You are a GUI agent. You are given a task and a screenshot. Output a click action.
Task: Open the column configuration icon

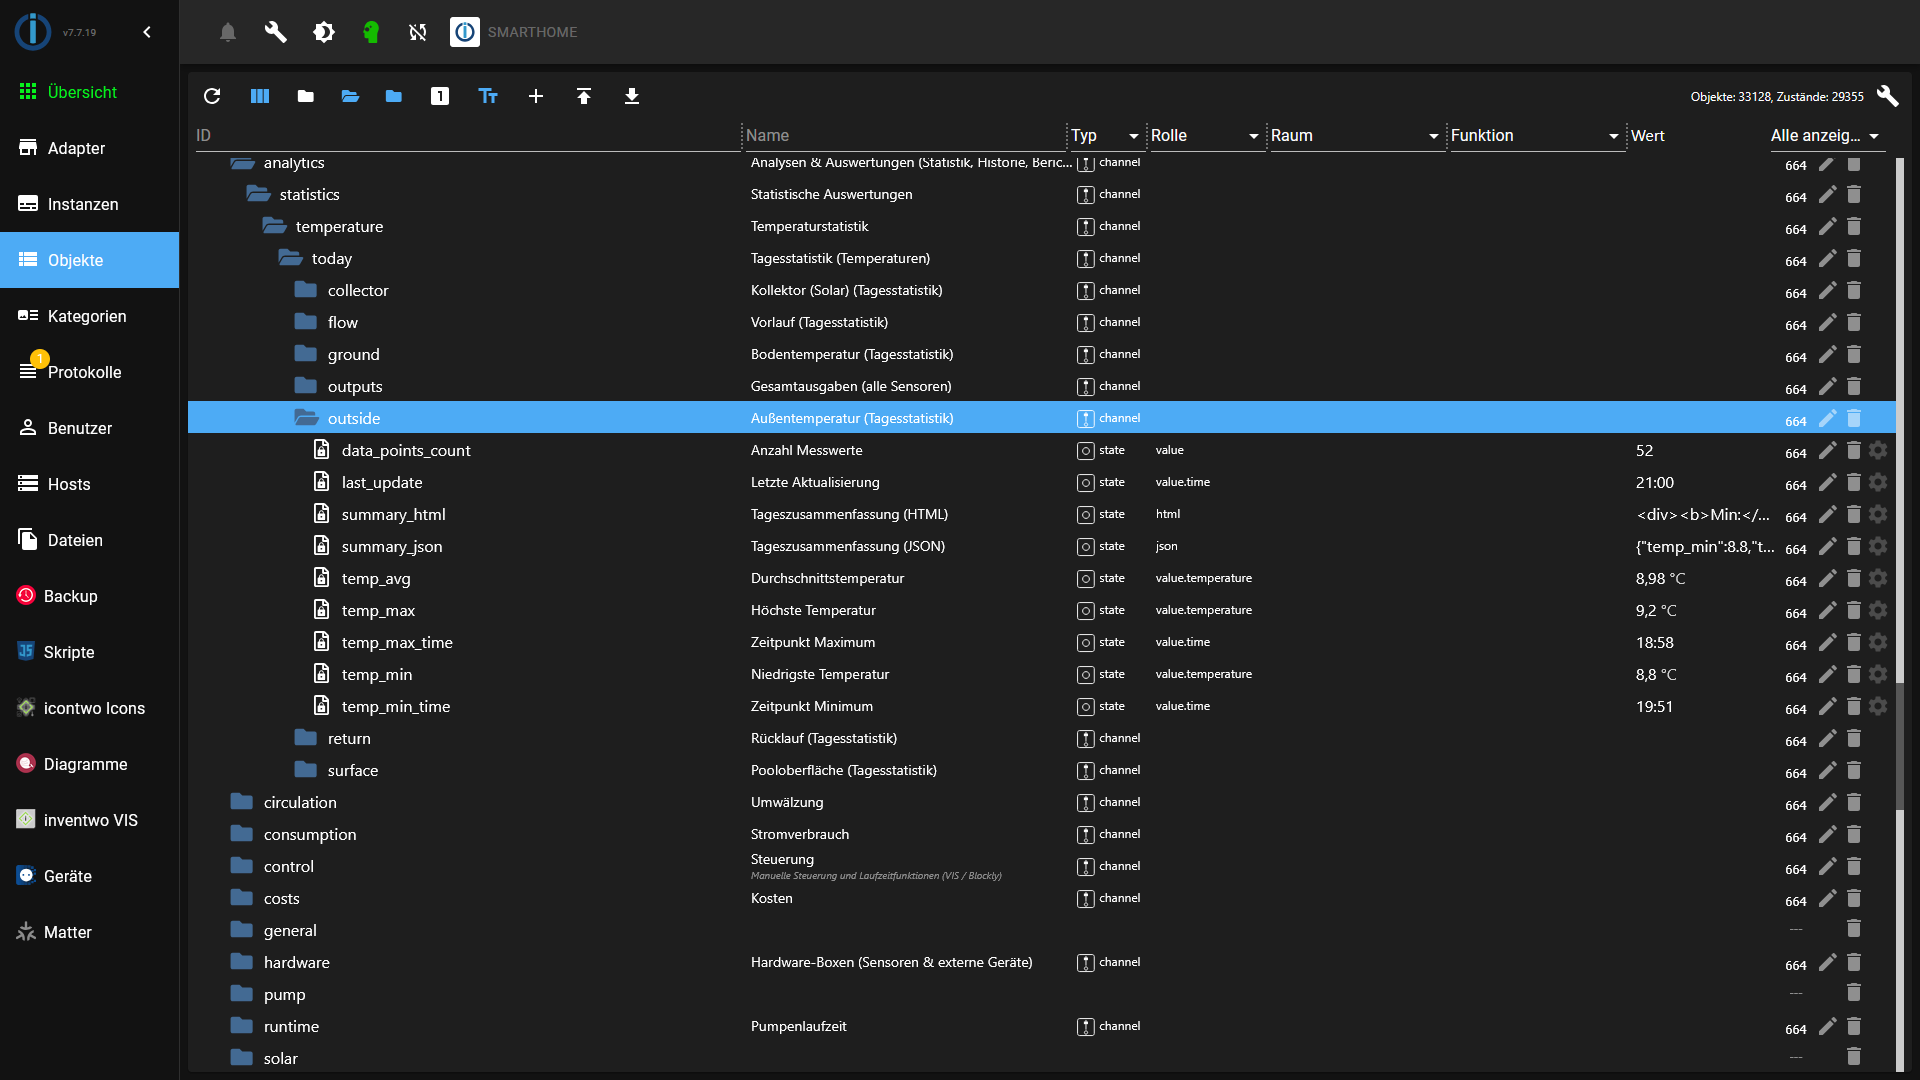(260, 96)
